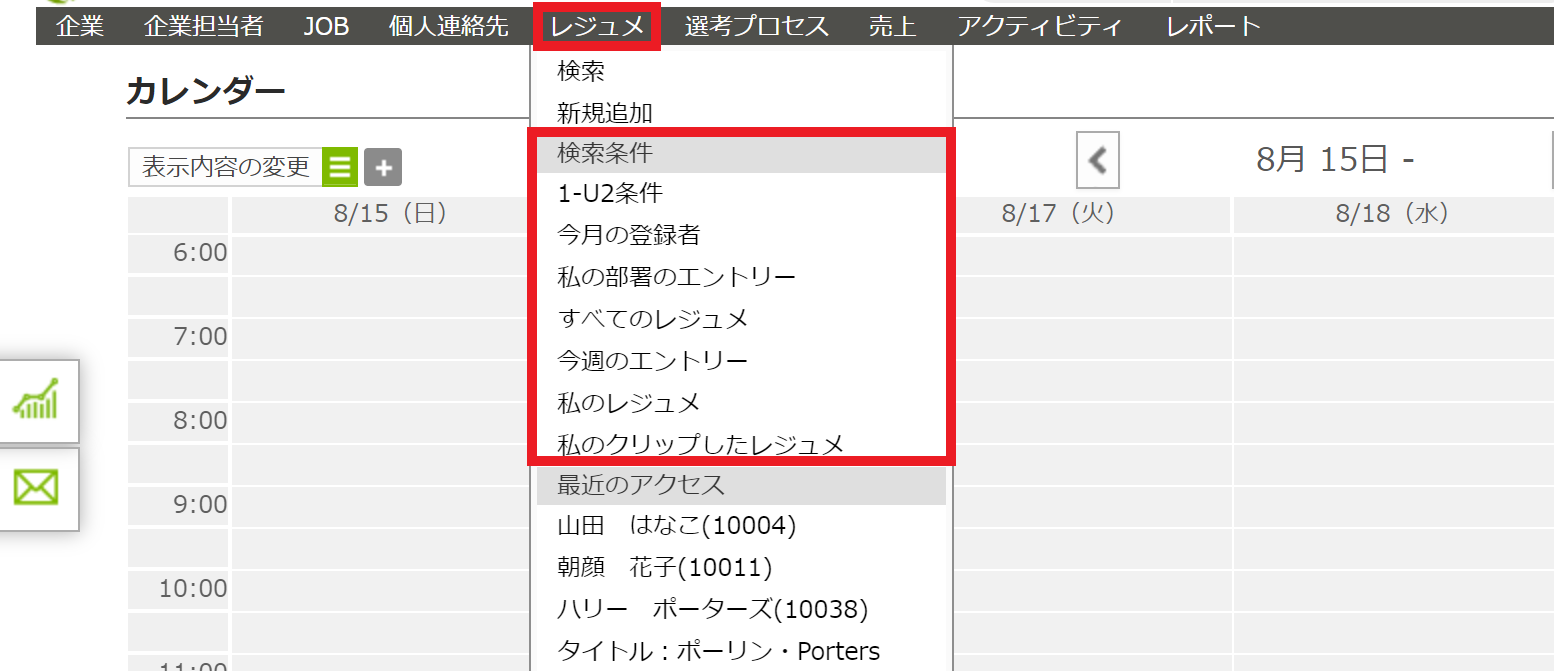The image size is (1554, 671).
Task: Open the green chart report side icon
Action: click(35, 400)
